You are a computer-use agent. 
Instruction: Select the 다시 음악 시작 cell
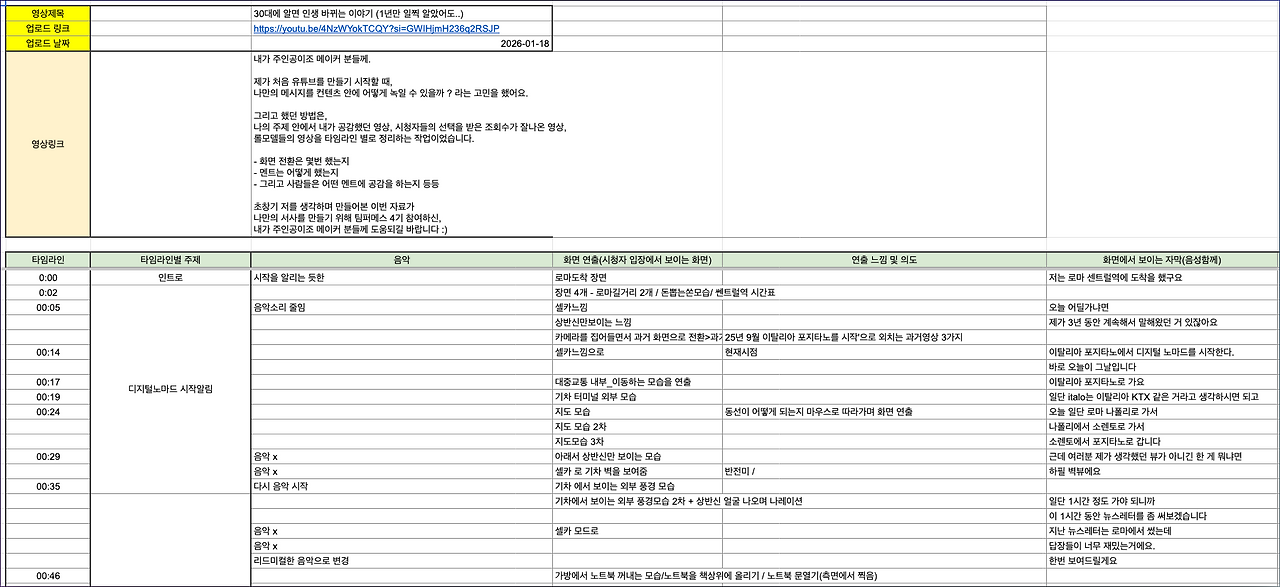[402, 486]
